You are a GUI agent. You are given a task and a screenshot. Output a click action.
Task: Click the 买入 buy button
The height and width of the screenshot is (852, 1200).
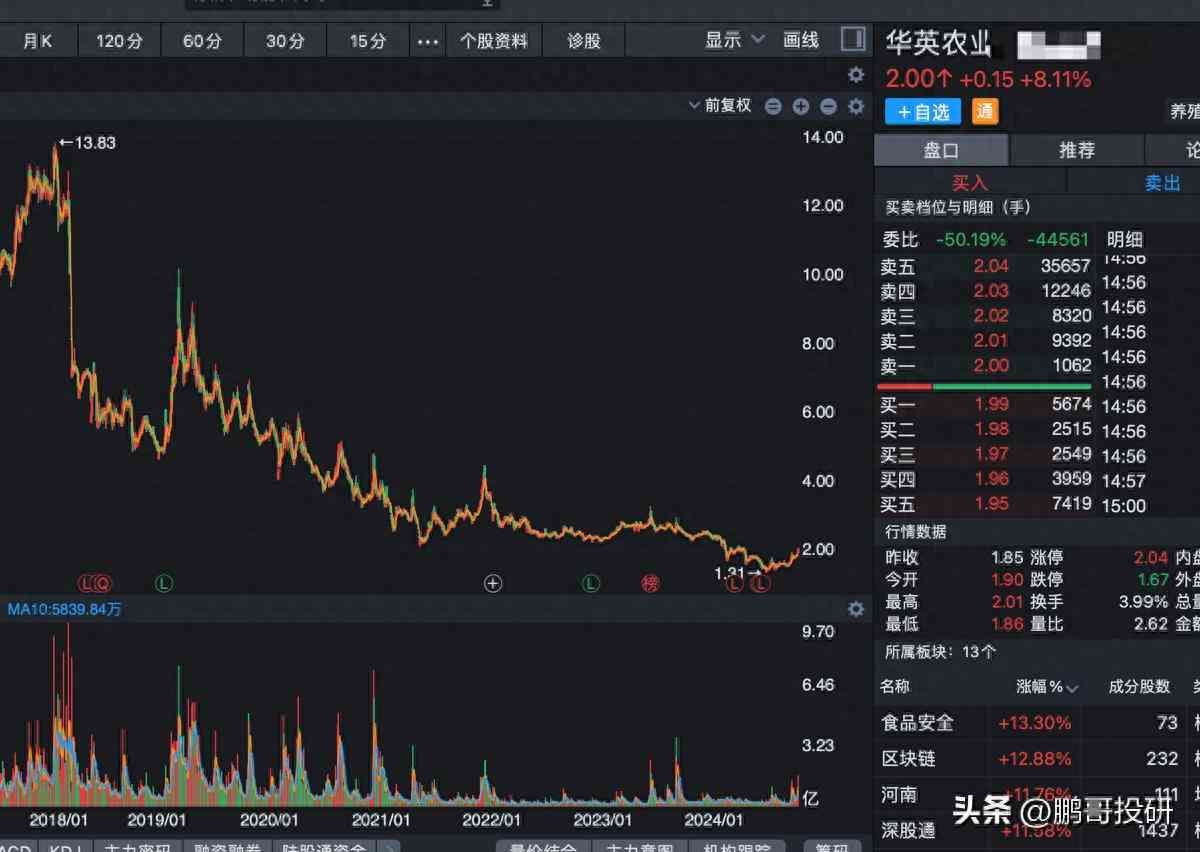[x=969, y=182]
